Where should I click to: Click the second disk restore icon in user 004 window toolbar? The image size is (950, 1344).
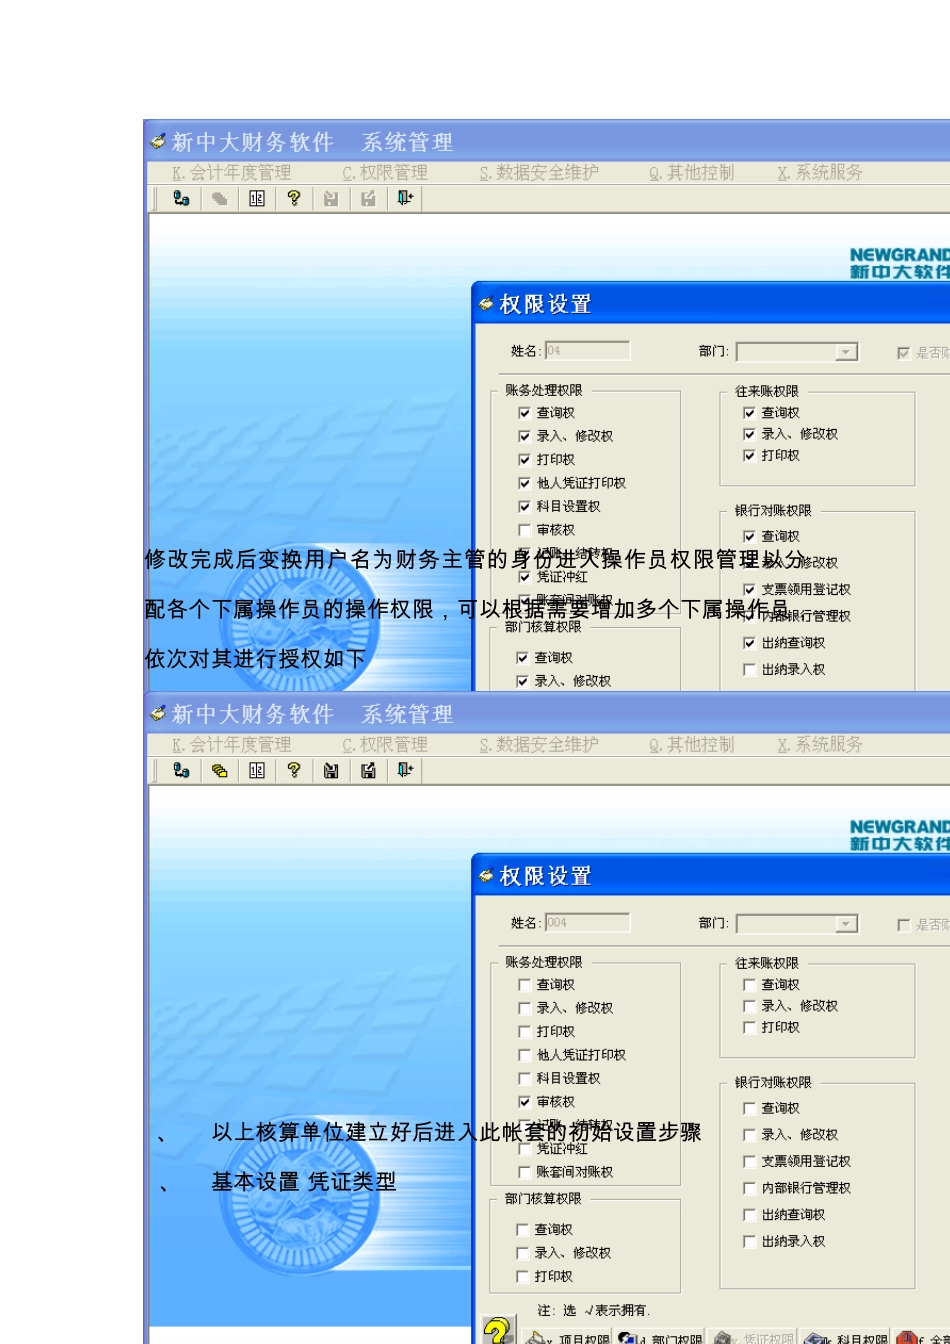pos(368,771)
